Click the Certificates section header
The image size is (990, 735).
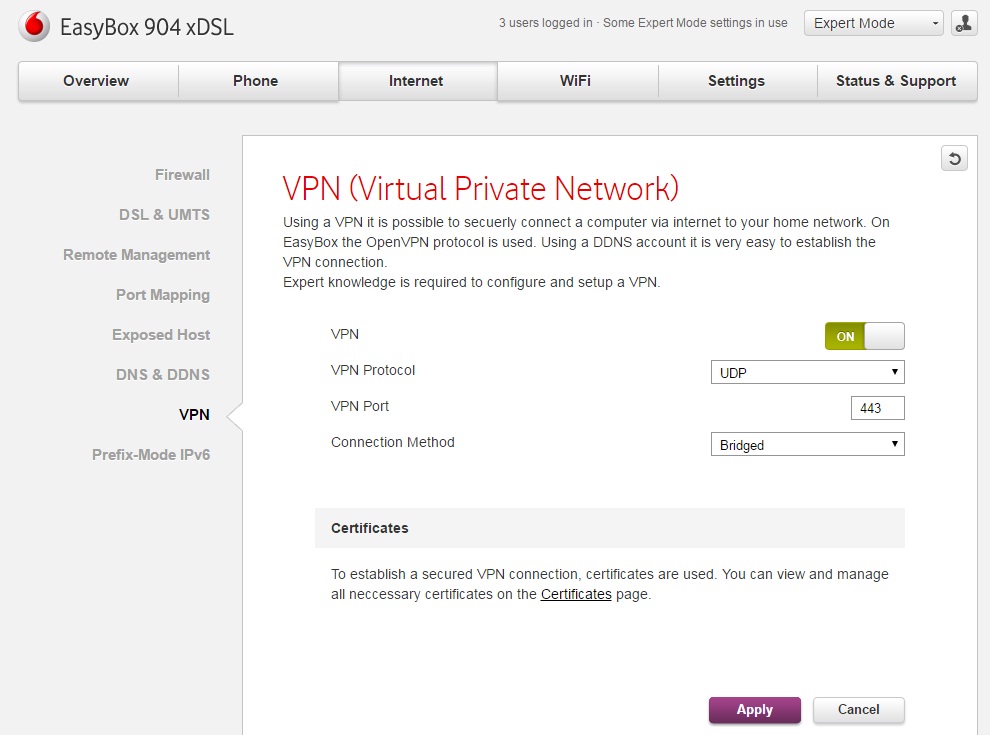click(610, 528)
